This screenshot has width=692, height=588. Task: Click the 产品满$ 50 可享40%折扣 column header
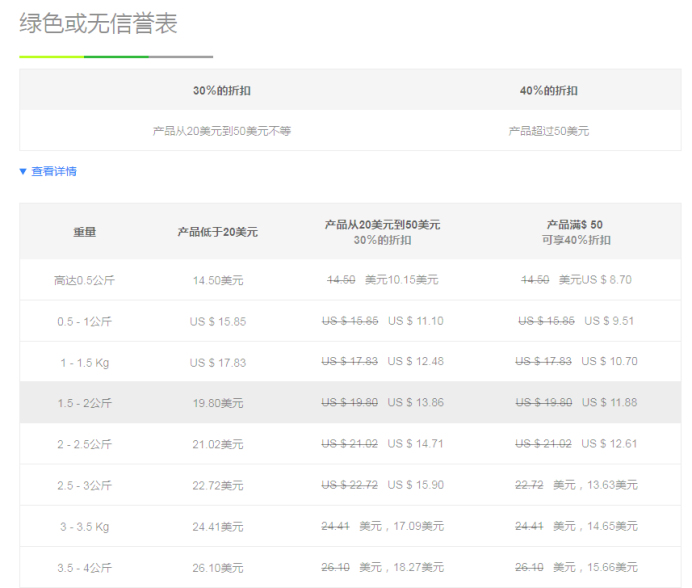(576, 232)
